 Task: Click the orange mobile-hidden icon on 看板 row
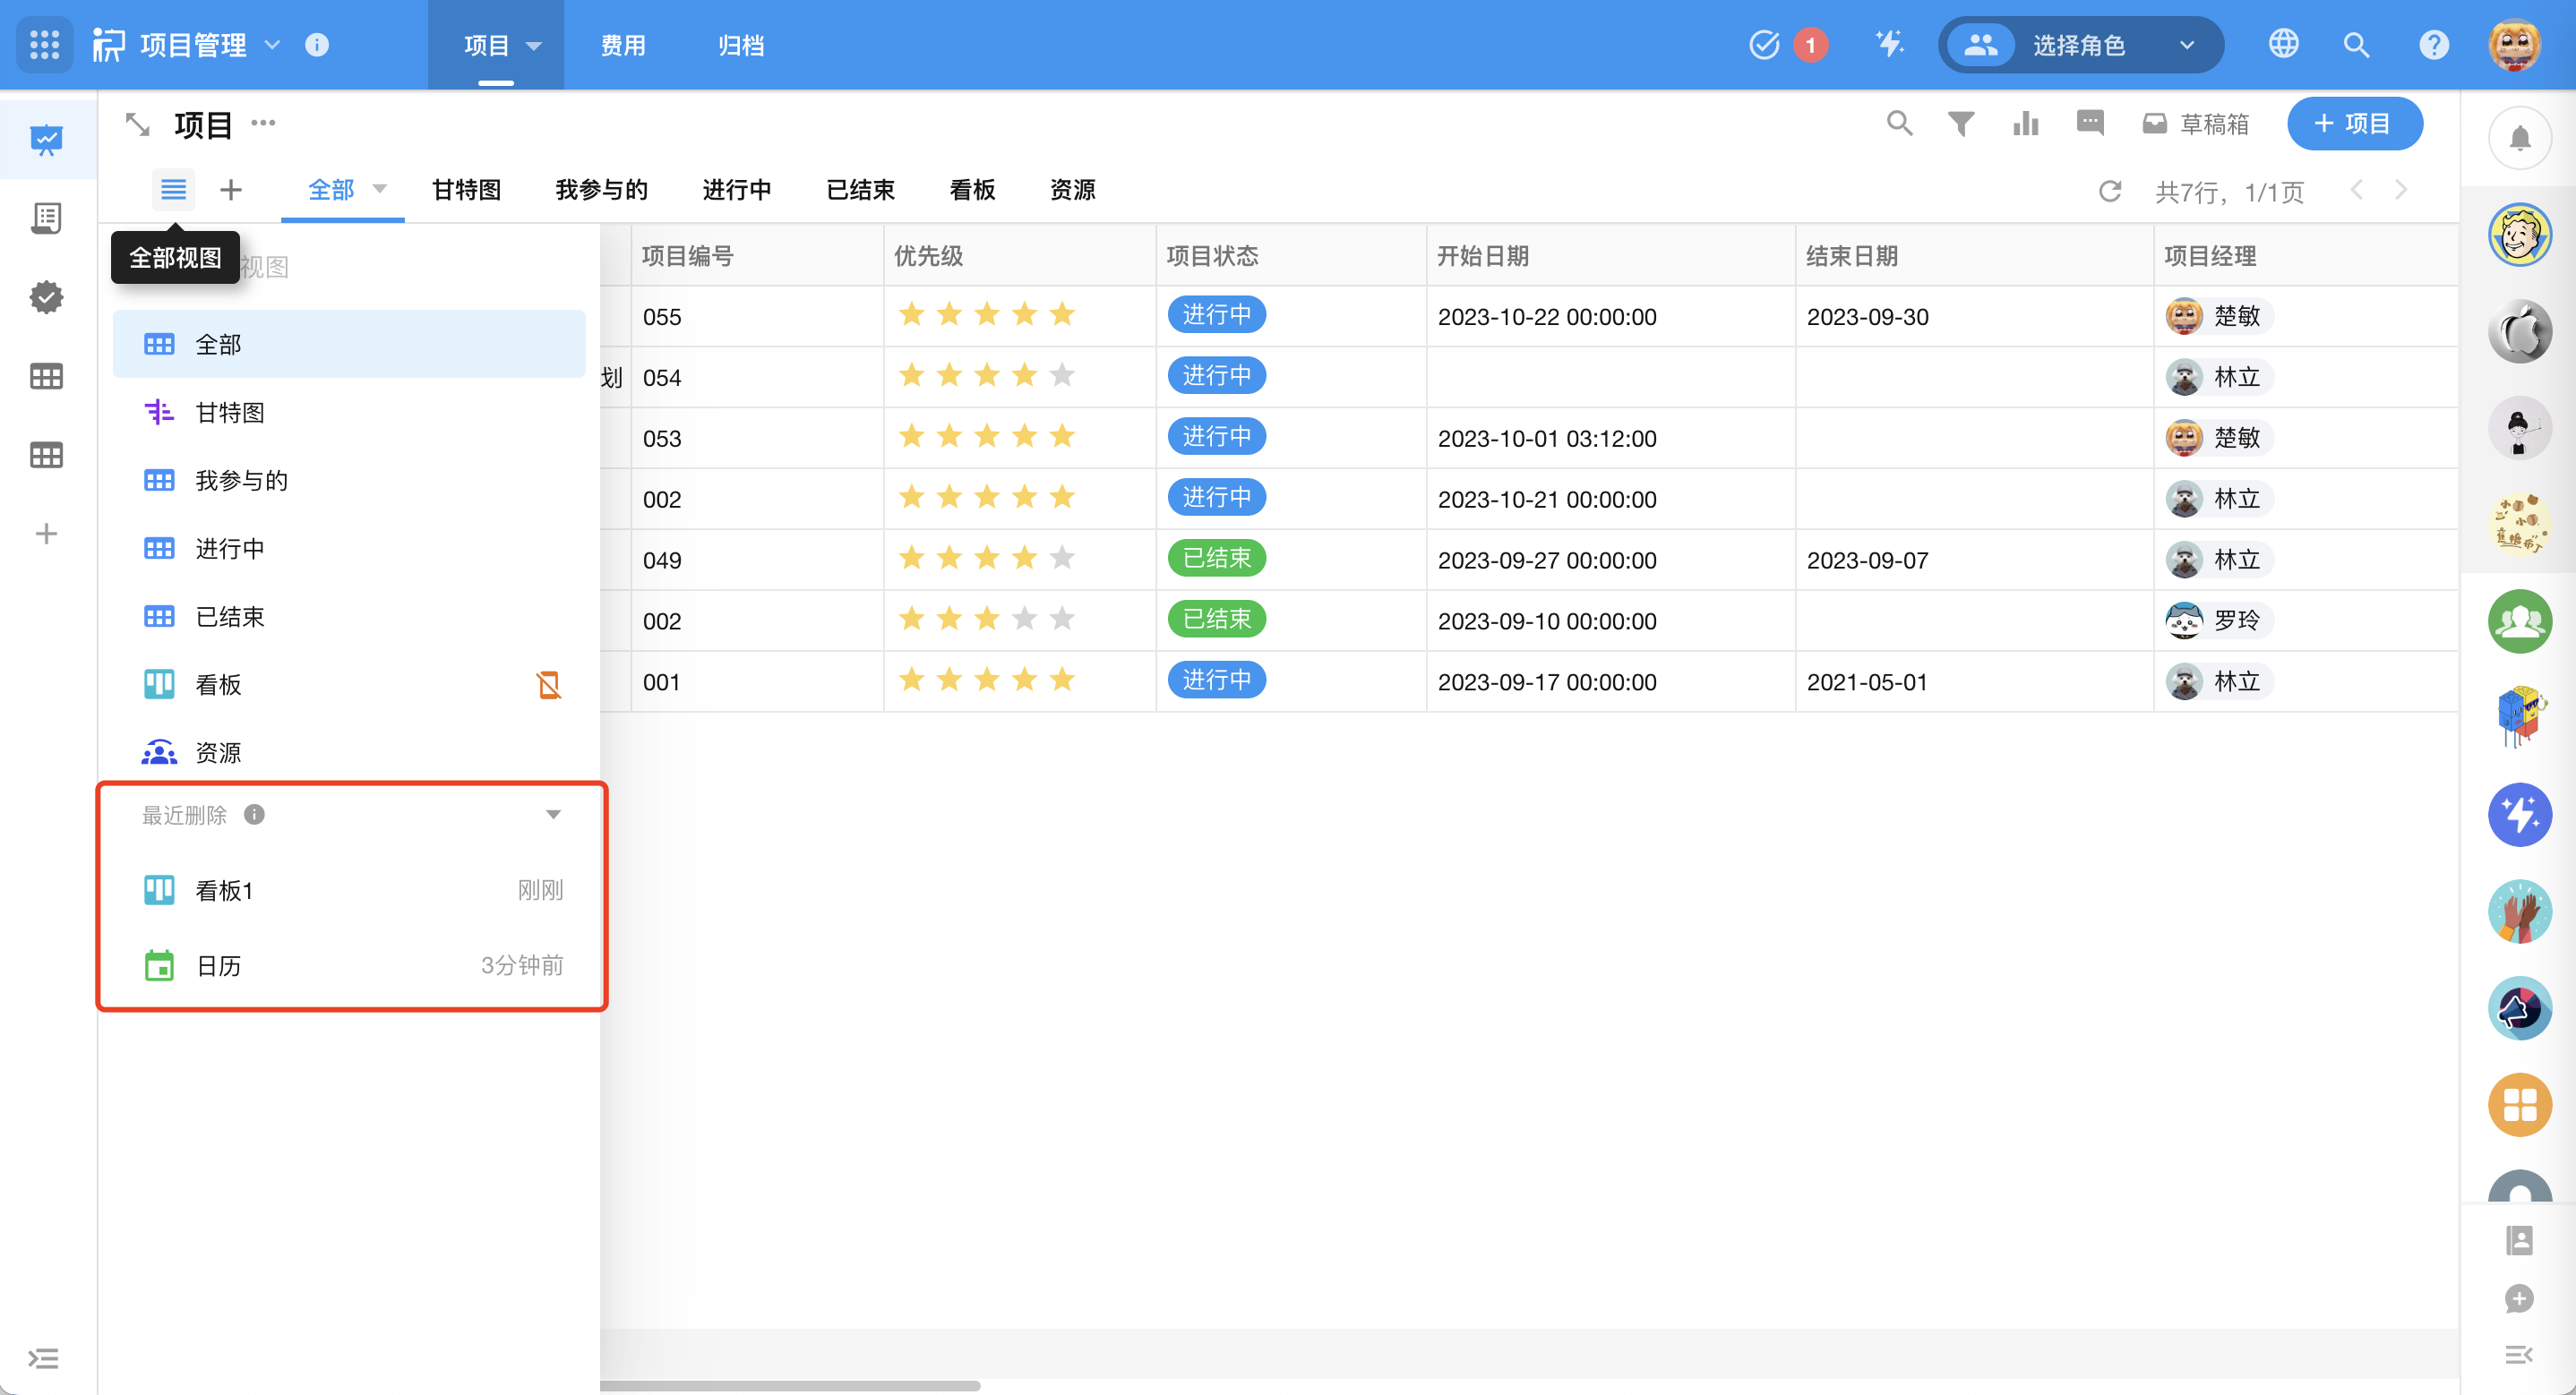[x=548, y=684]
